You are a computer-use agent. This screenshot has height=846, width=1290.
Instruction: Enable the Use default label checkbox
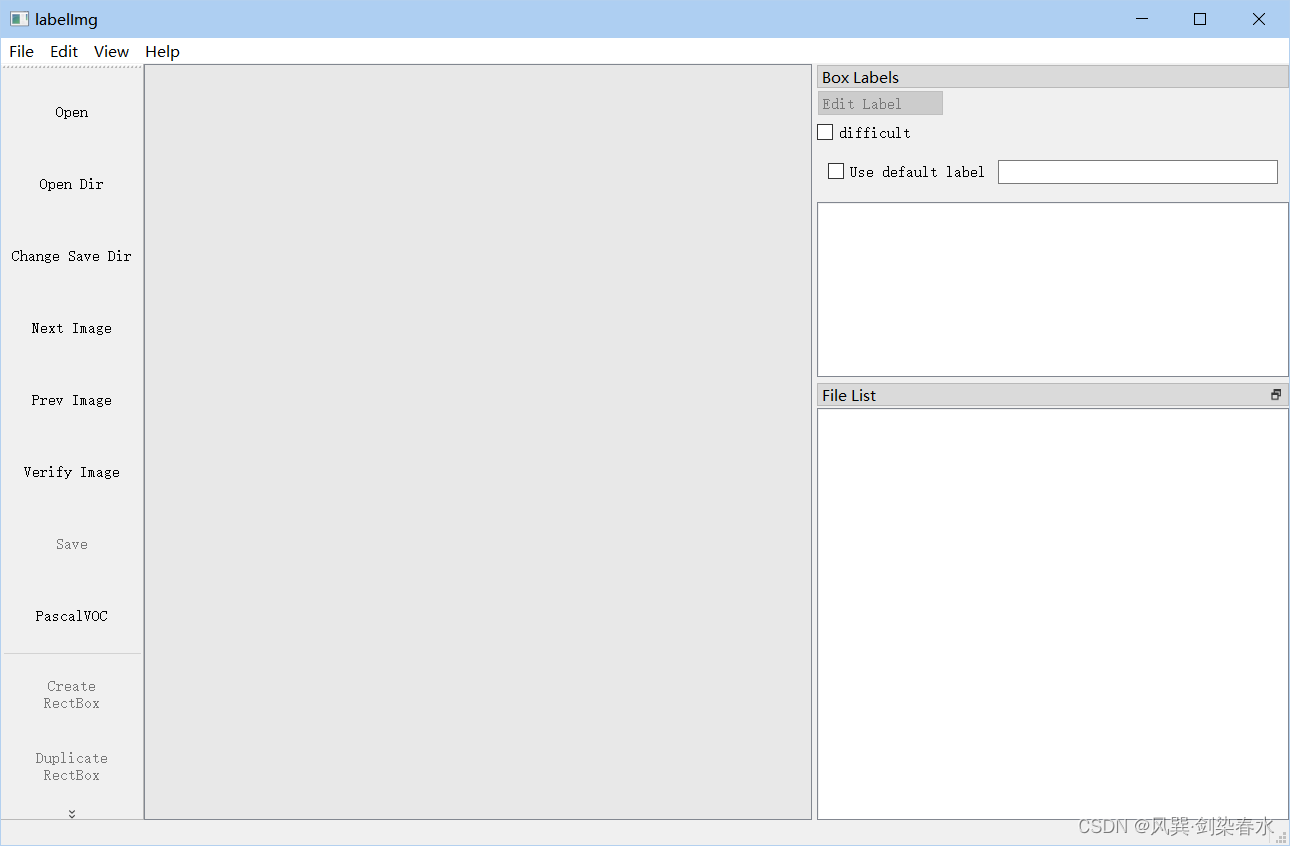tap(836, 172)
